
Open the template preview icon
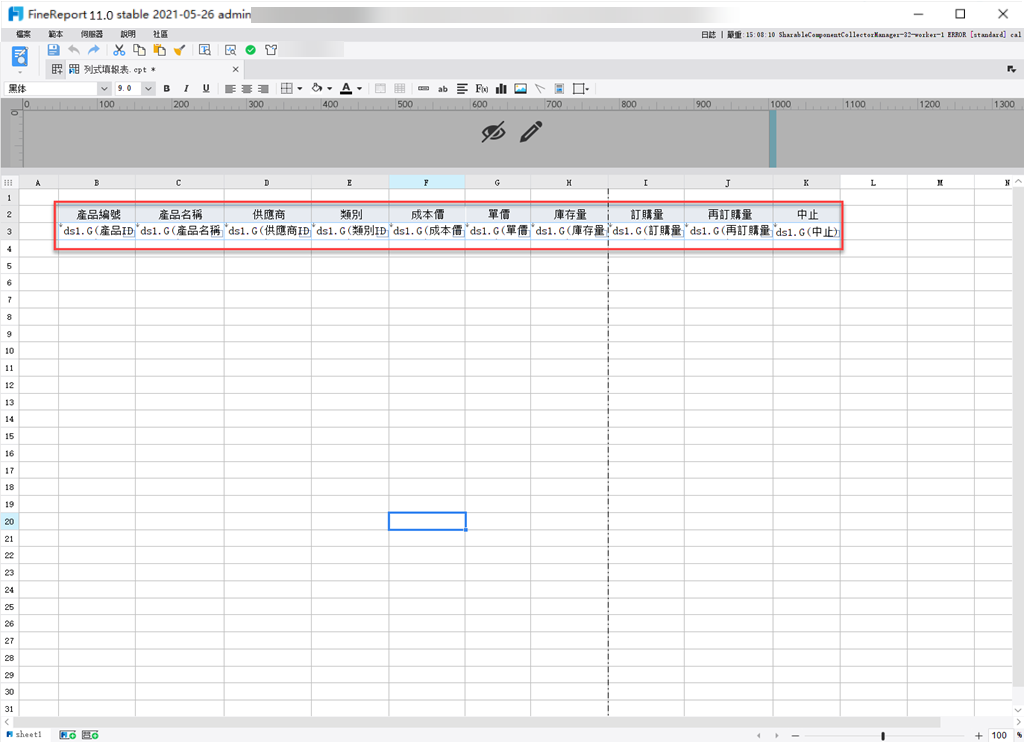231,50
